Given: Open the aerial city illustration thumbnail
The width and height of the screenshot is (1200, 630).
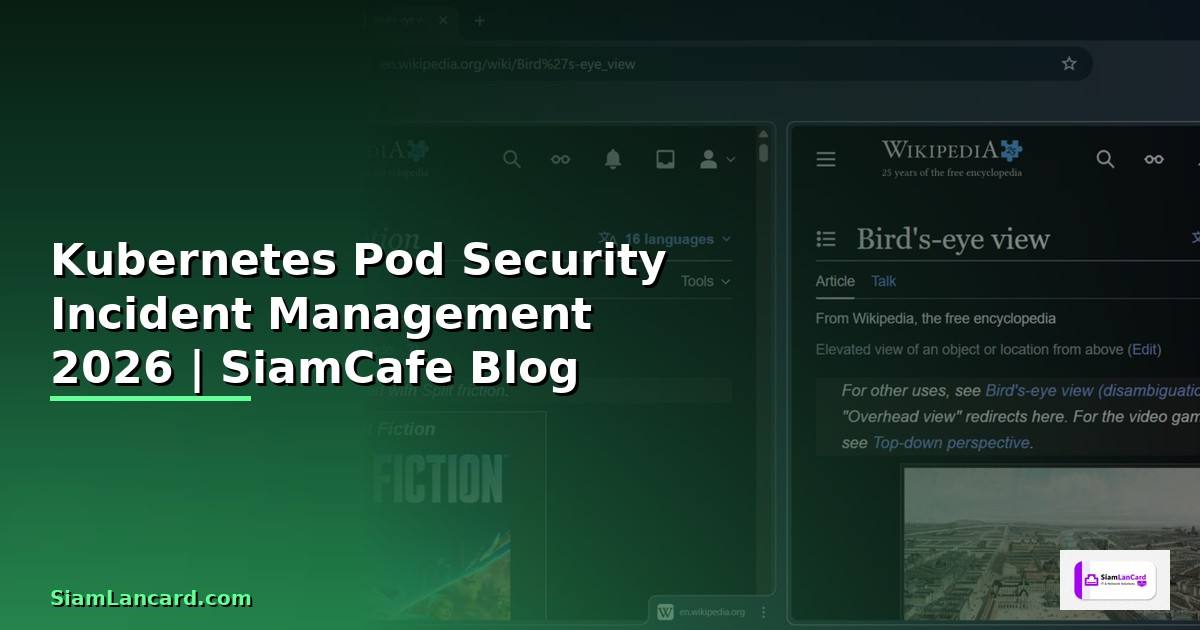Looking at the screenshot, I should pos(1052,543).
